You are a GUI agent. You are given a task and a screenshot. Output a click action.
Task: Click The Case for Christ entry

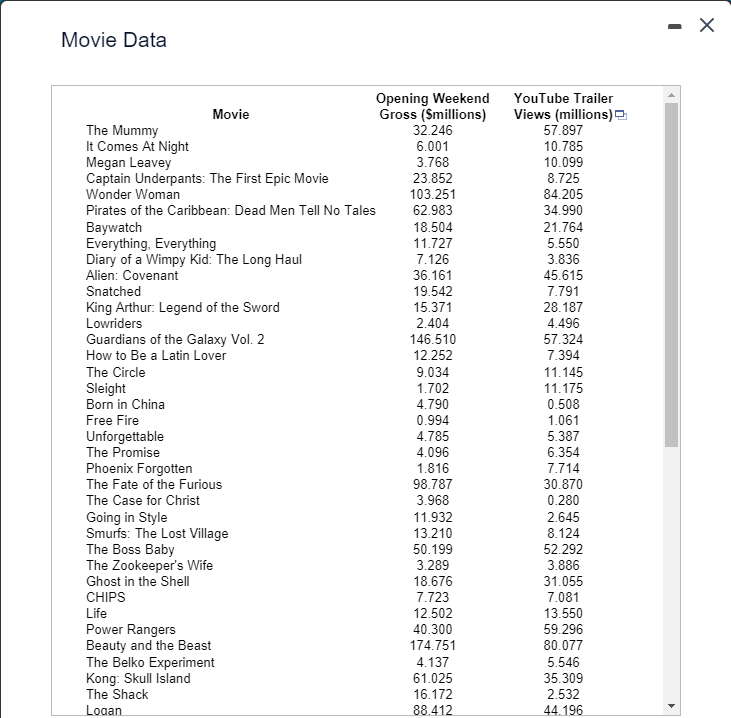tap(143, 500)
